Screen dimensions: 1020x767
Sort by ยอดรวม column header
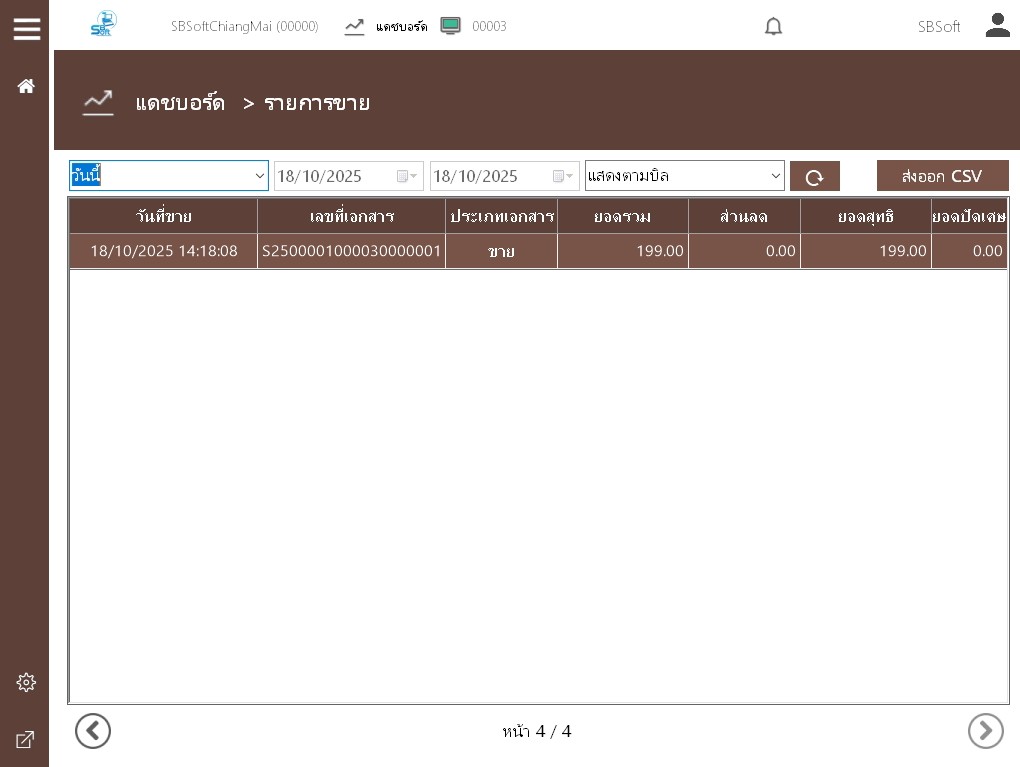click(x=622, y=216)
